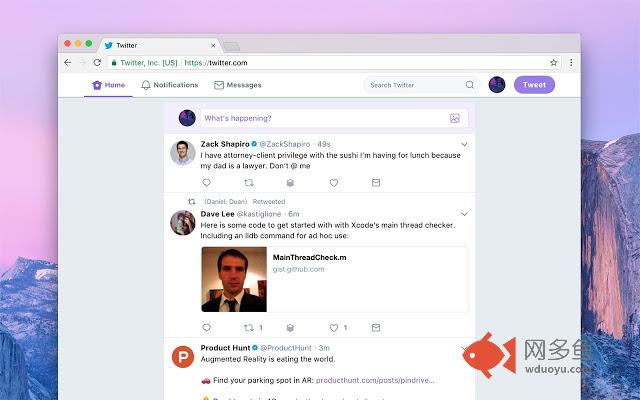Like Zack Shapiro's tweet with heart icon
This screenshot has width=640, height=400.
coord(334,183)
